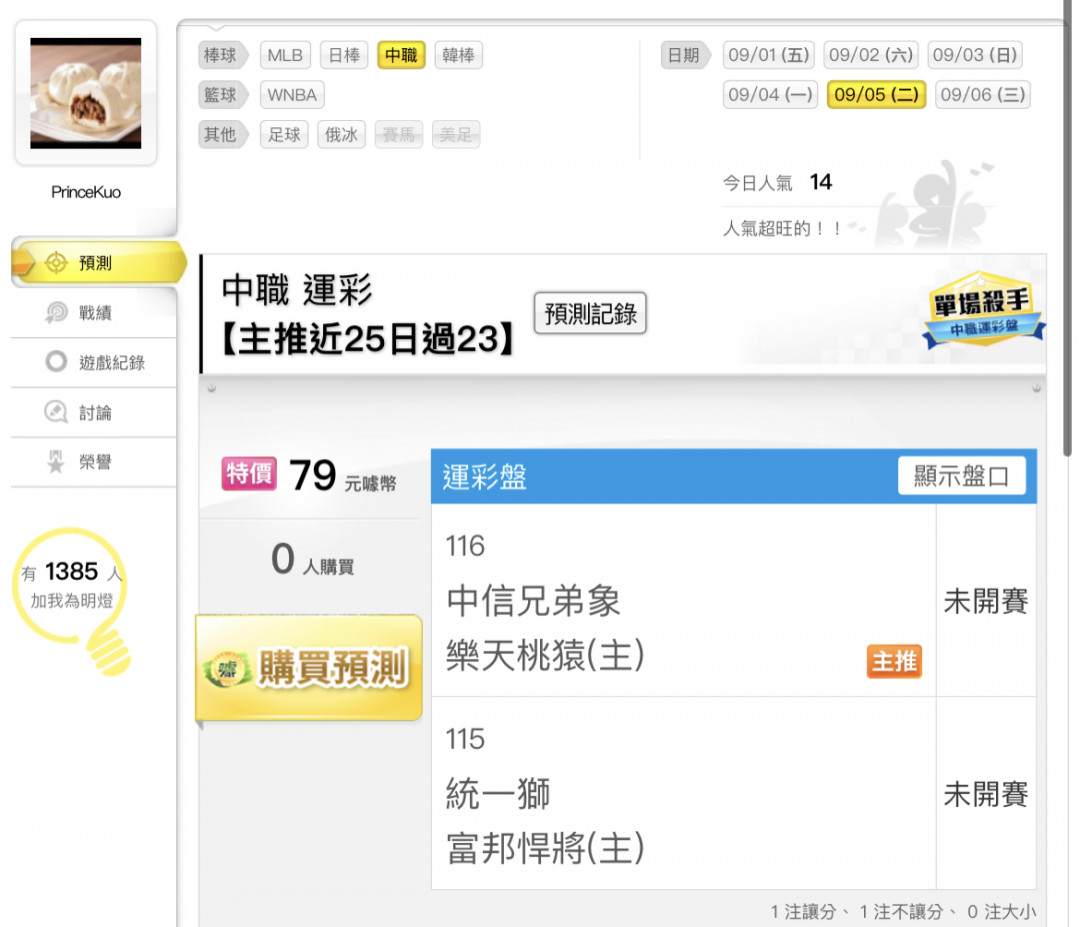
Task: Pick date 09/06 (三)
Action: (x=983, y=94)
